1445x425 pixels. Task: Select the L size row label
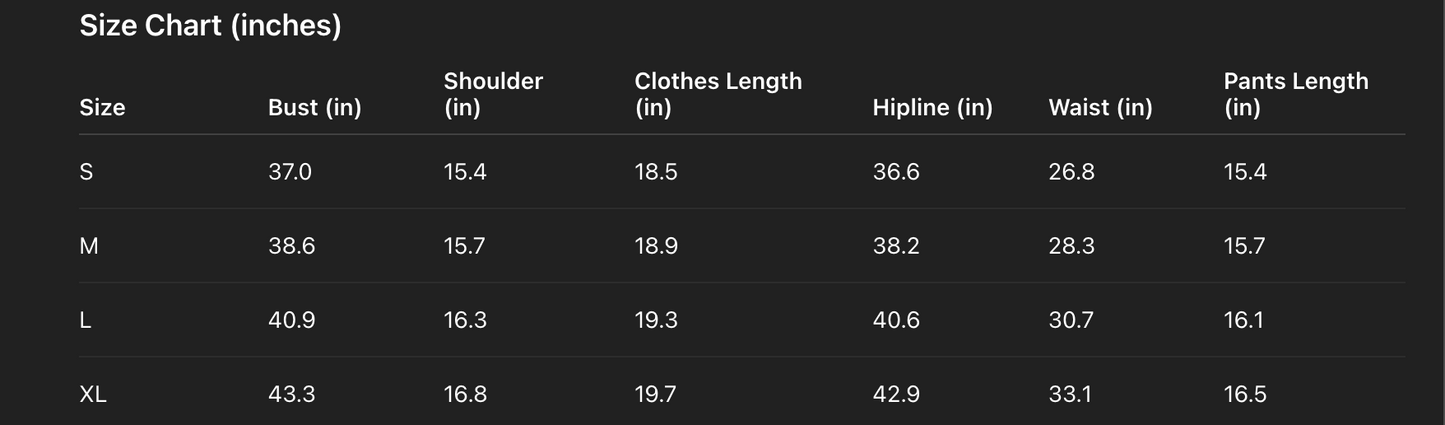[x=85, y=320]
